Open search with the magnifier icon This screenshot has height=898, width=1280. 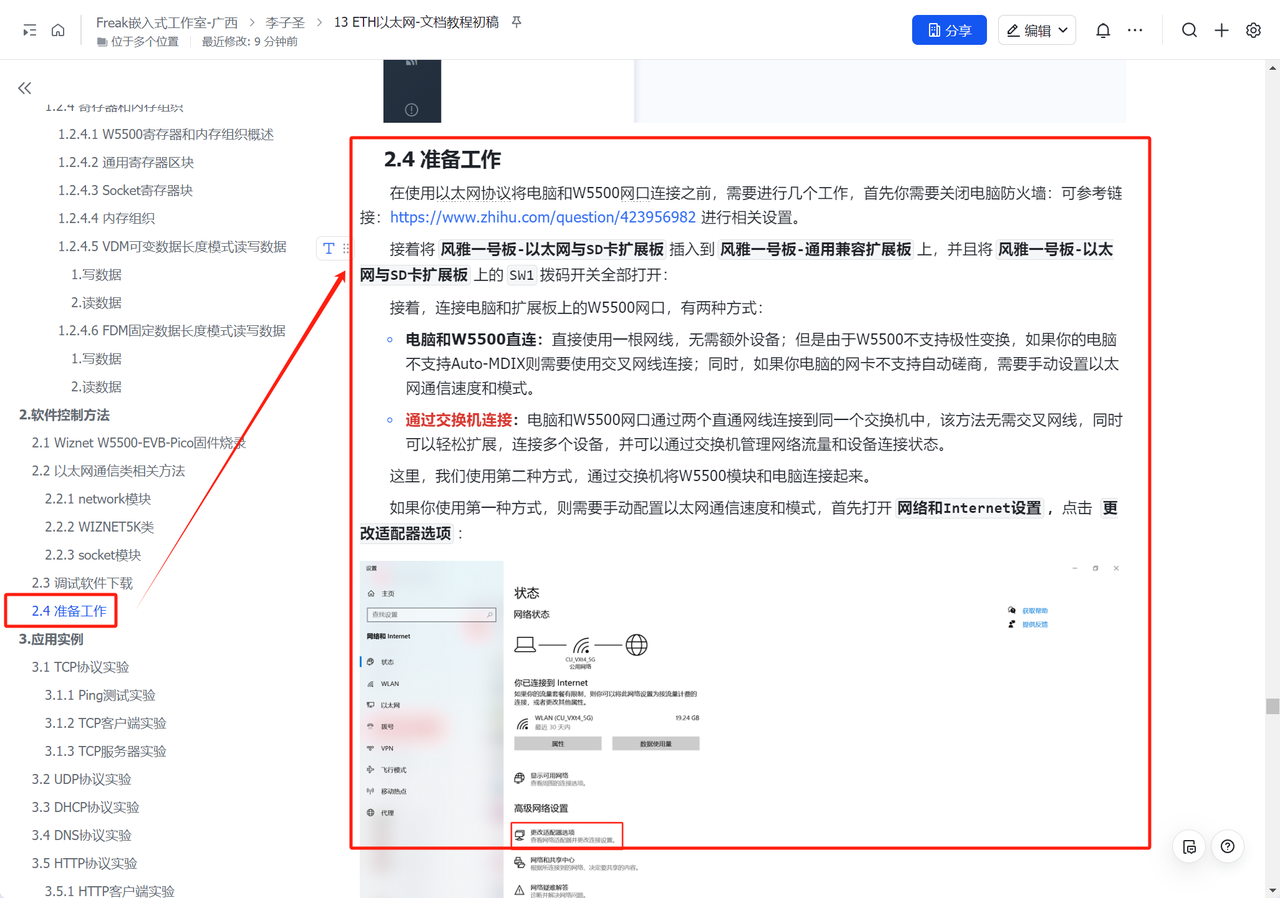1189,31
